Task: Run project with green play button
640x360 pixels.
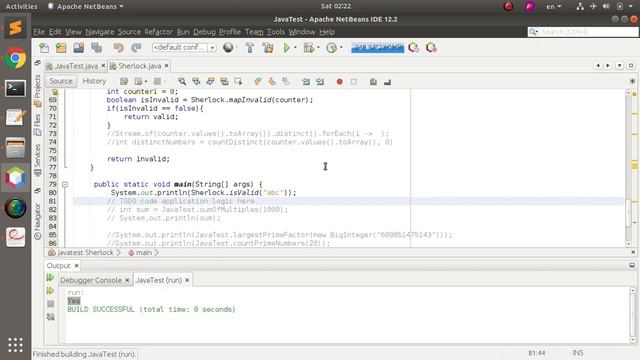Action: pyautogui.click(x=286, y=48)
